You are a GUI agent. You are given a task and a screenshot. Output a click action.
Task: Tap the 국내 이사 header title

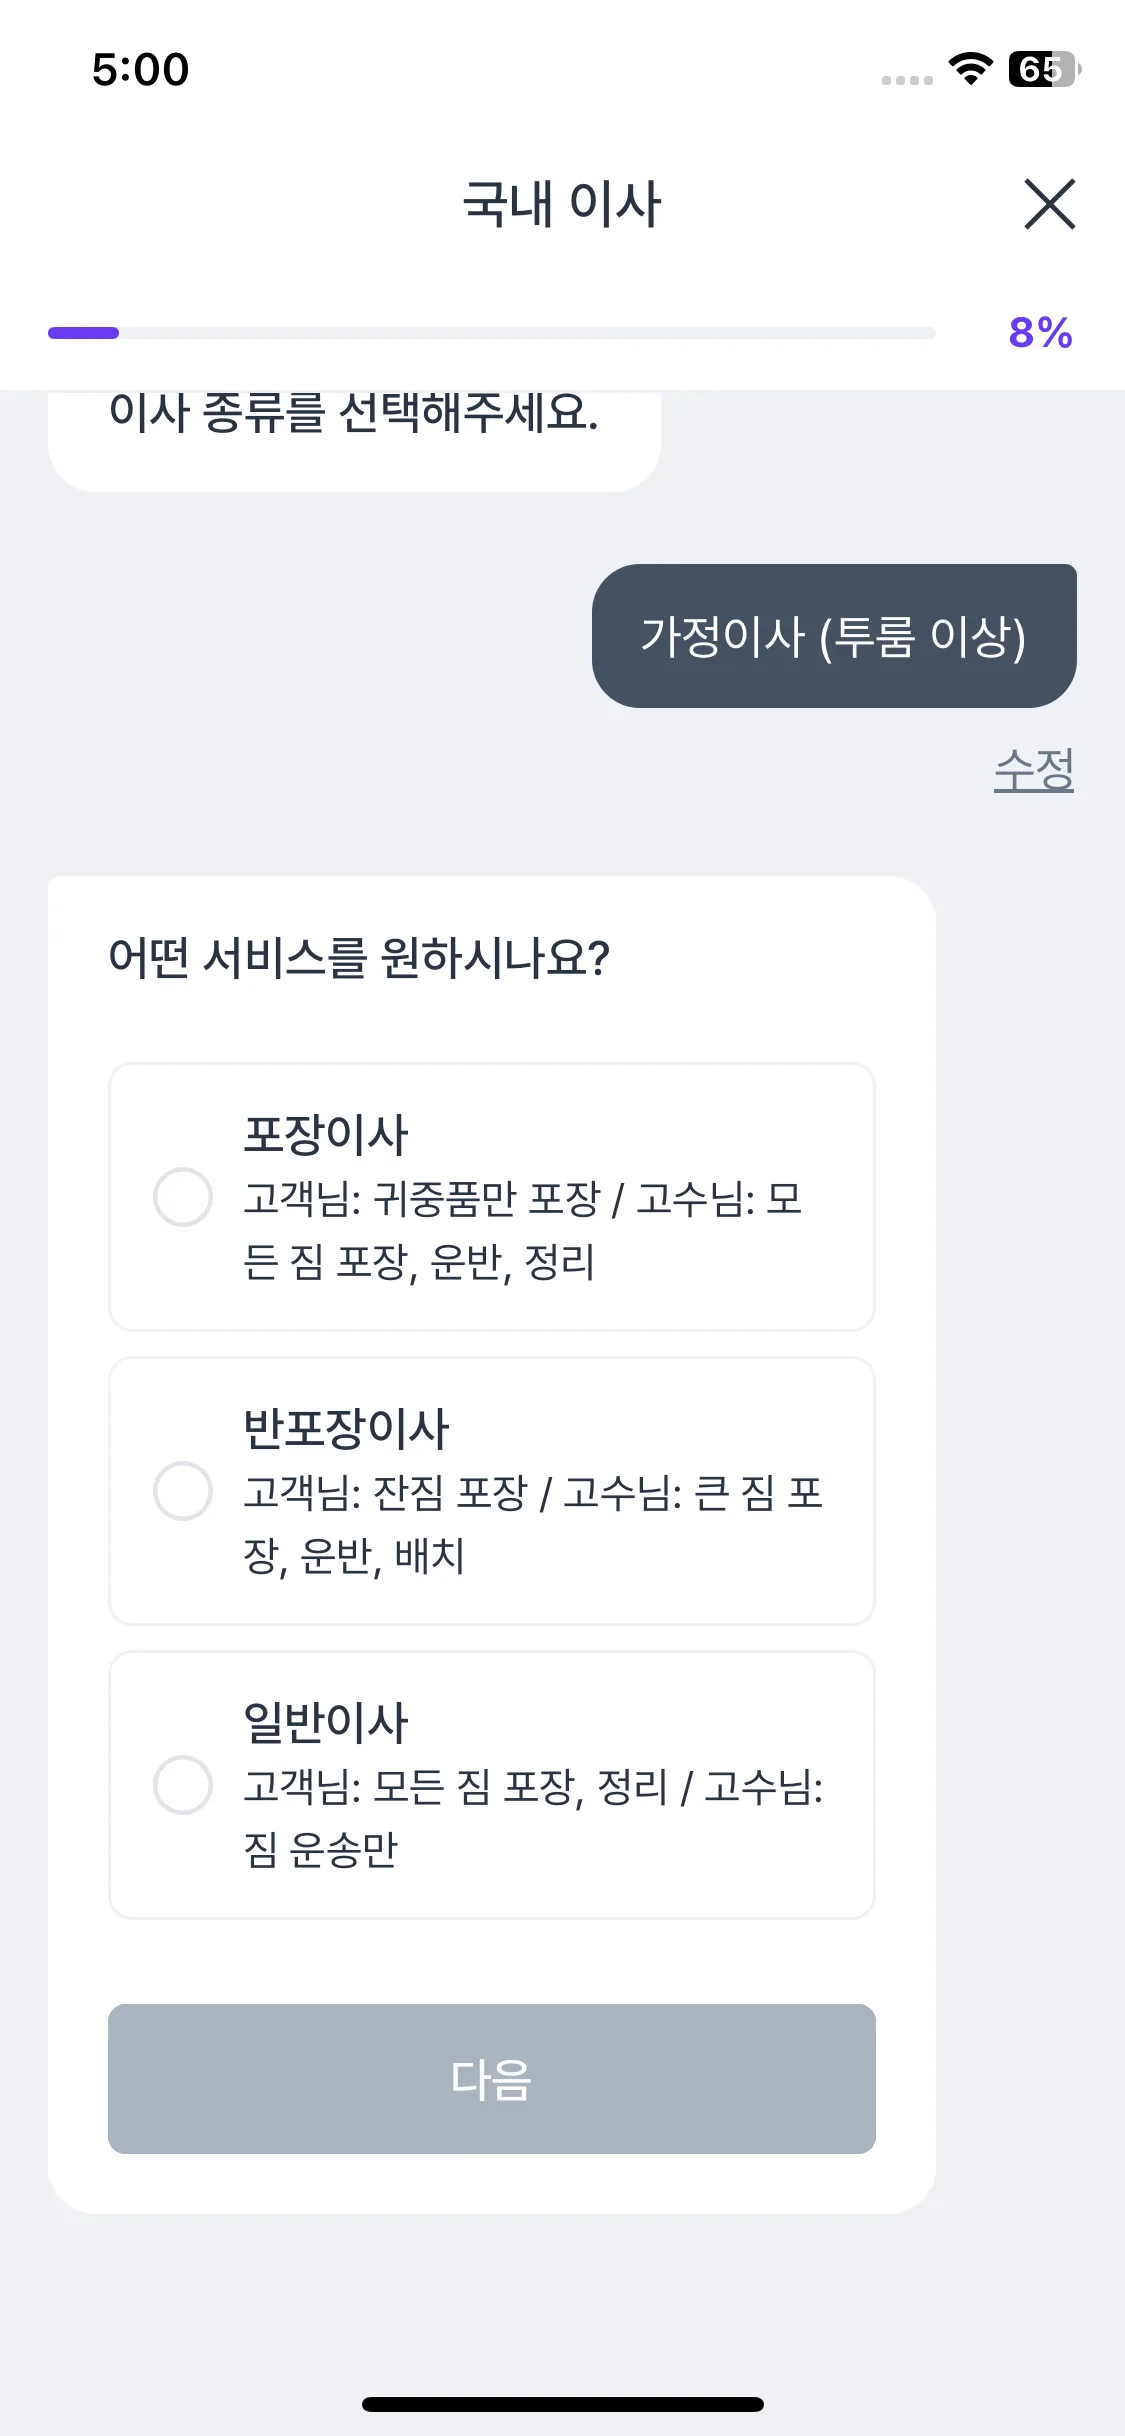pyautogui.click(x=562, y=204)
